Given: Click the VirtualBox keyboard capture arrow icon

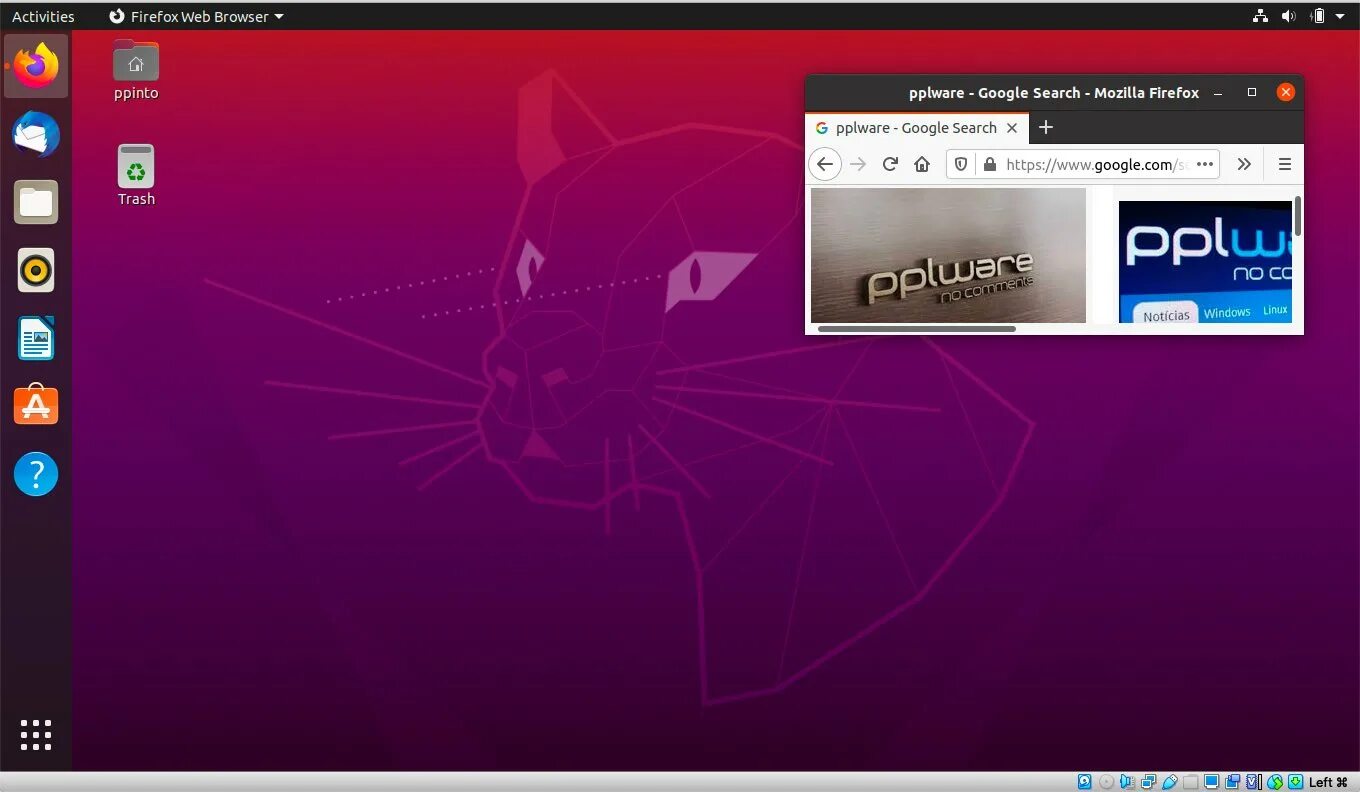Looking at the screenshot, I should 1296,782.
